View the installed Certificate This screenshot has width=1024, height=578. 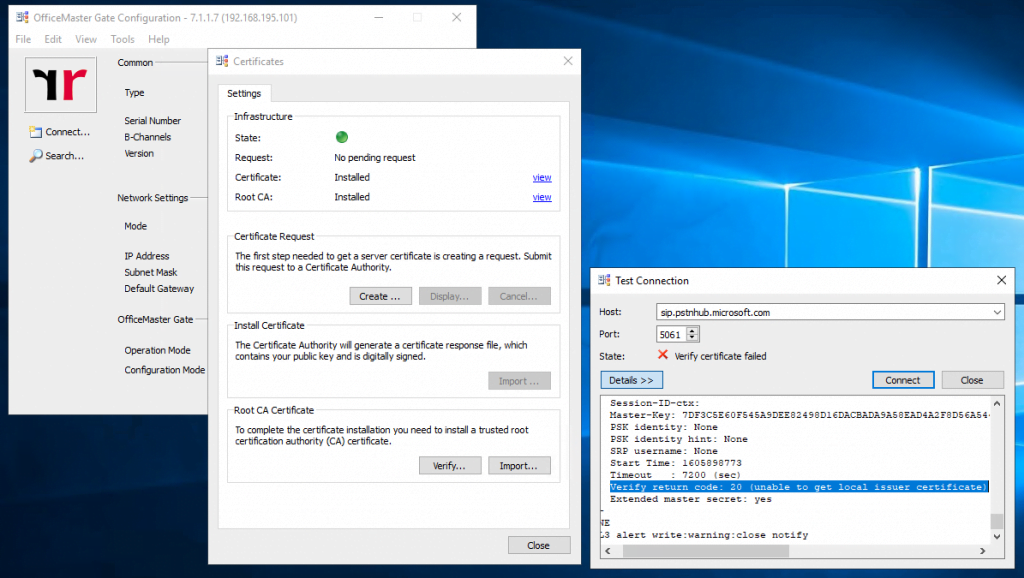pyautogui.click(x=542, y=178)
